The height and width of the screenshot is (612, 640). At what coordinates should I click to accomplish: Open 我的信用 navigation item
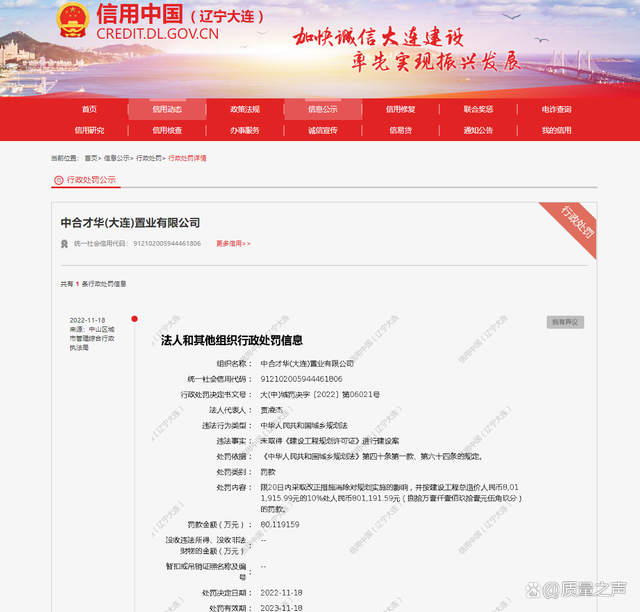point(556,130)
